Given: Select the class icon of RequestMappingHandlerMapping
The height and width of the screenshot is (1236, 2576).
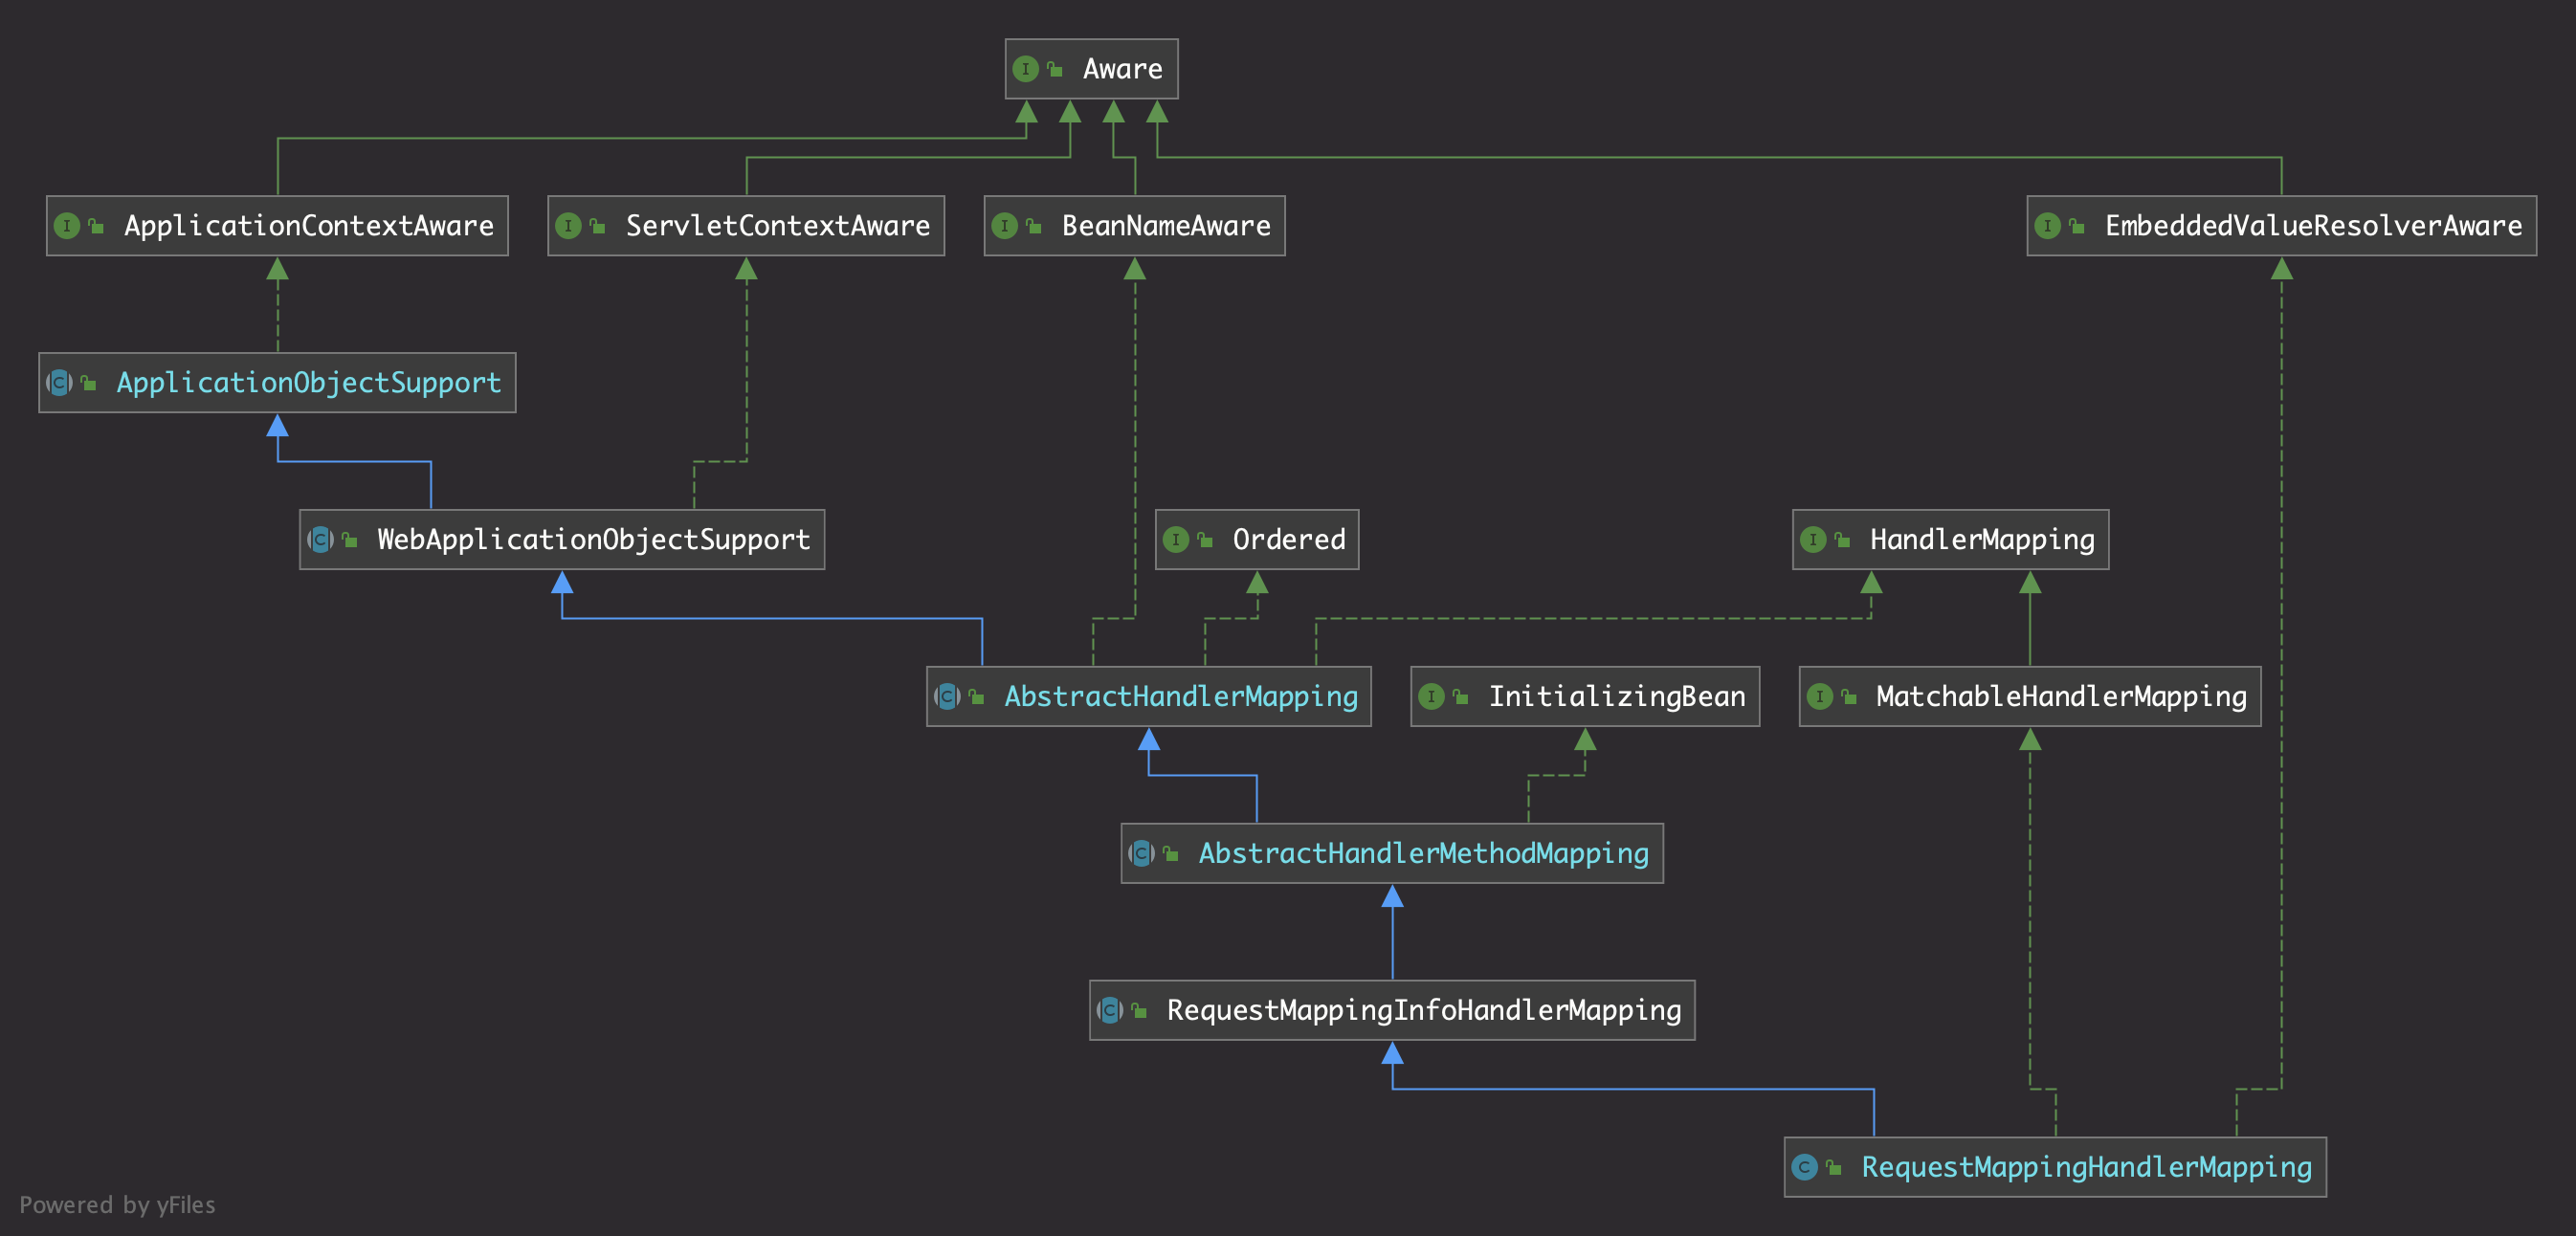Looking at the screenshot, I should pyautogui.click(x=1804, y=1166).
